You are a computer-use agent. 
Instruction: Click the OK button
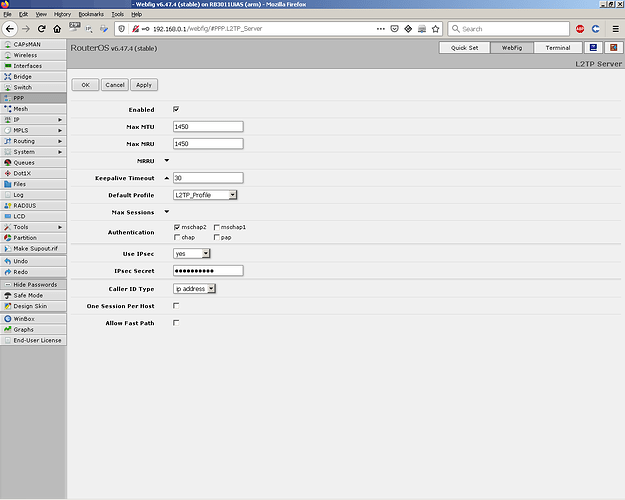pyautogui.click(x=85, y=85)
